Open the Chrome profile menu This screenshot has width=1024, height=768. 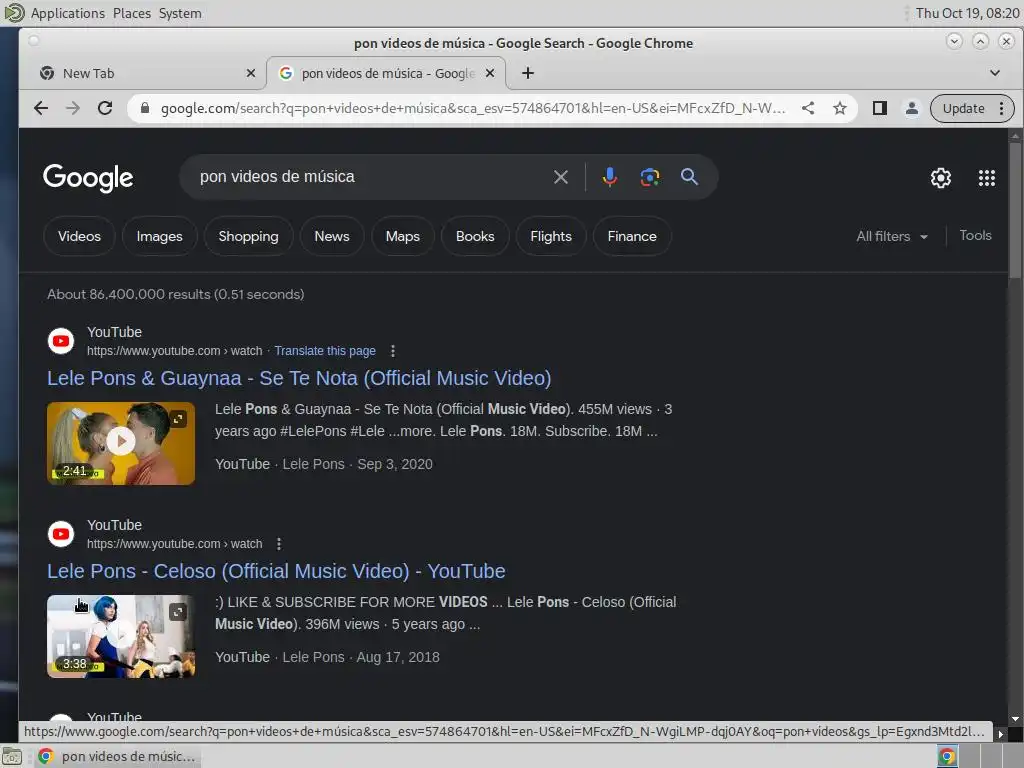(912, 108)
